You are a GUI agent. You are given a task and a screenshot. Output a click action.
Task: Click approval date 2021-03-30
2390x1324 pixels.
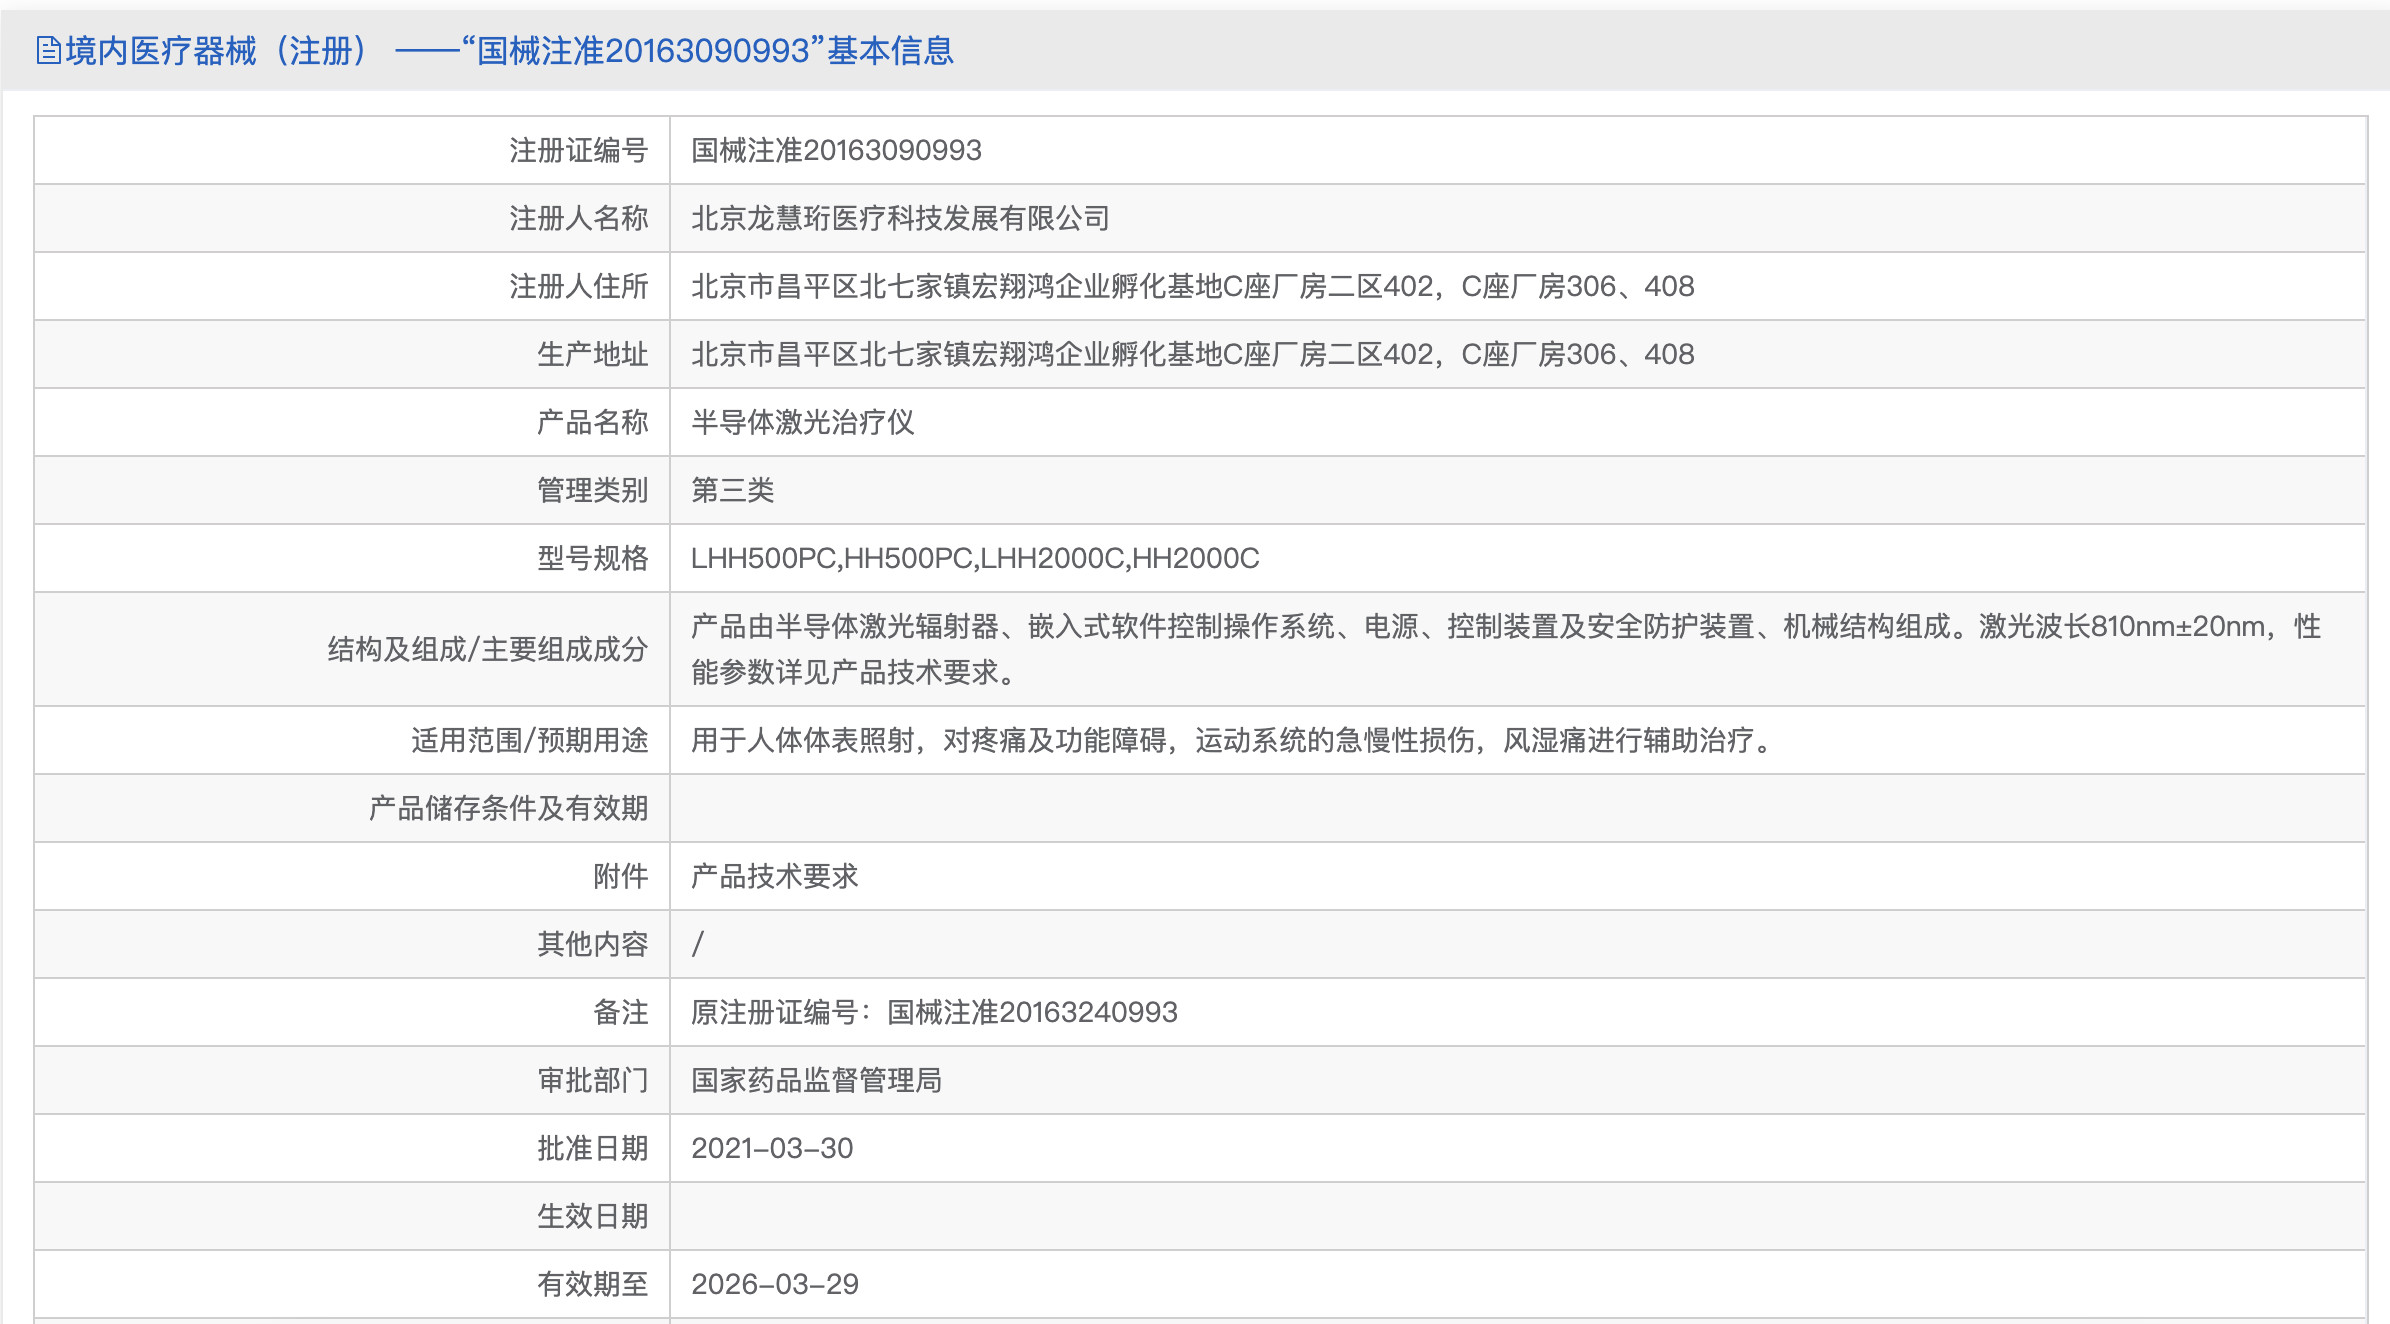[x=772, y=1148]
